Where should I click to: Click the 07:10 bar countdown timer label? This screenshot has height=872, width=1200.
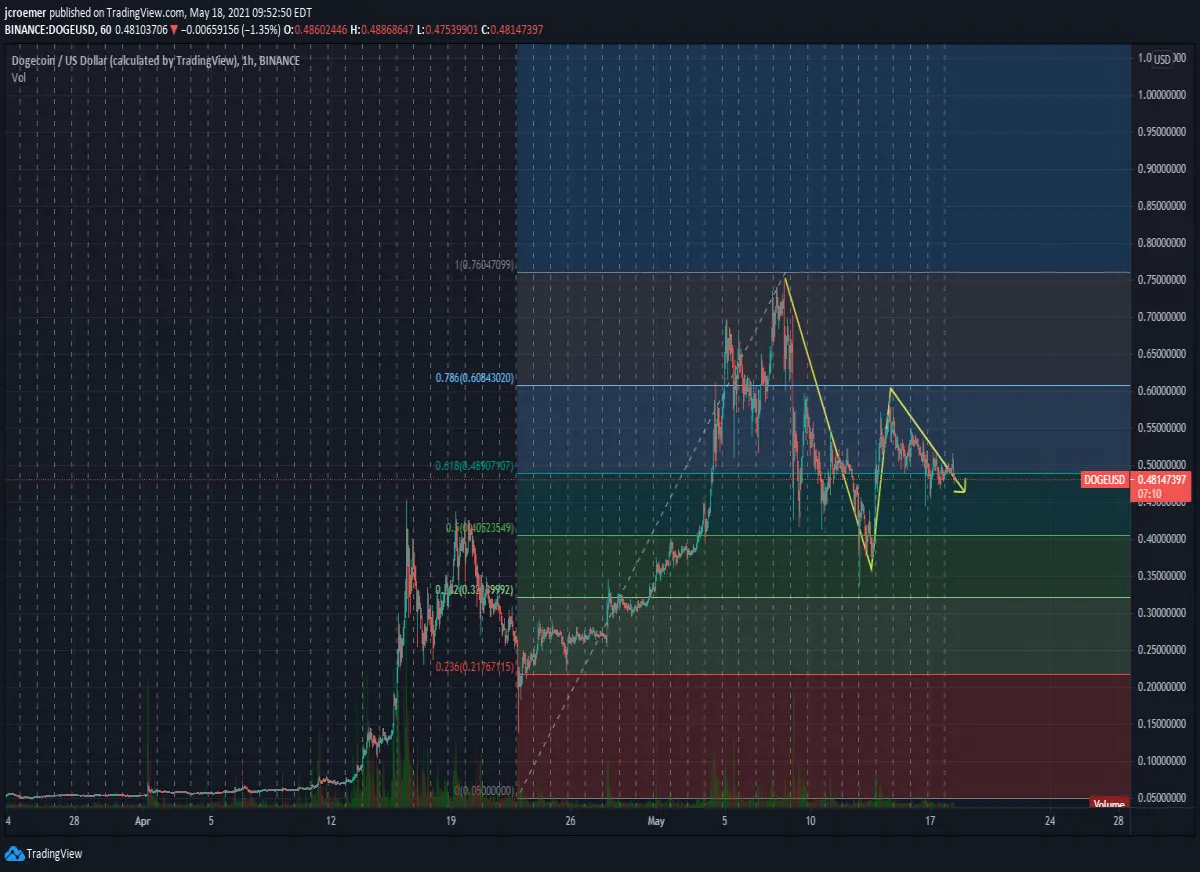1144,493
